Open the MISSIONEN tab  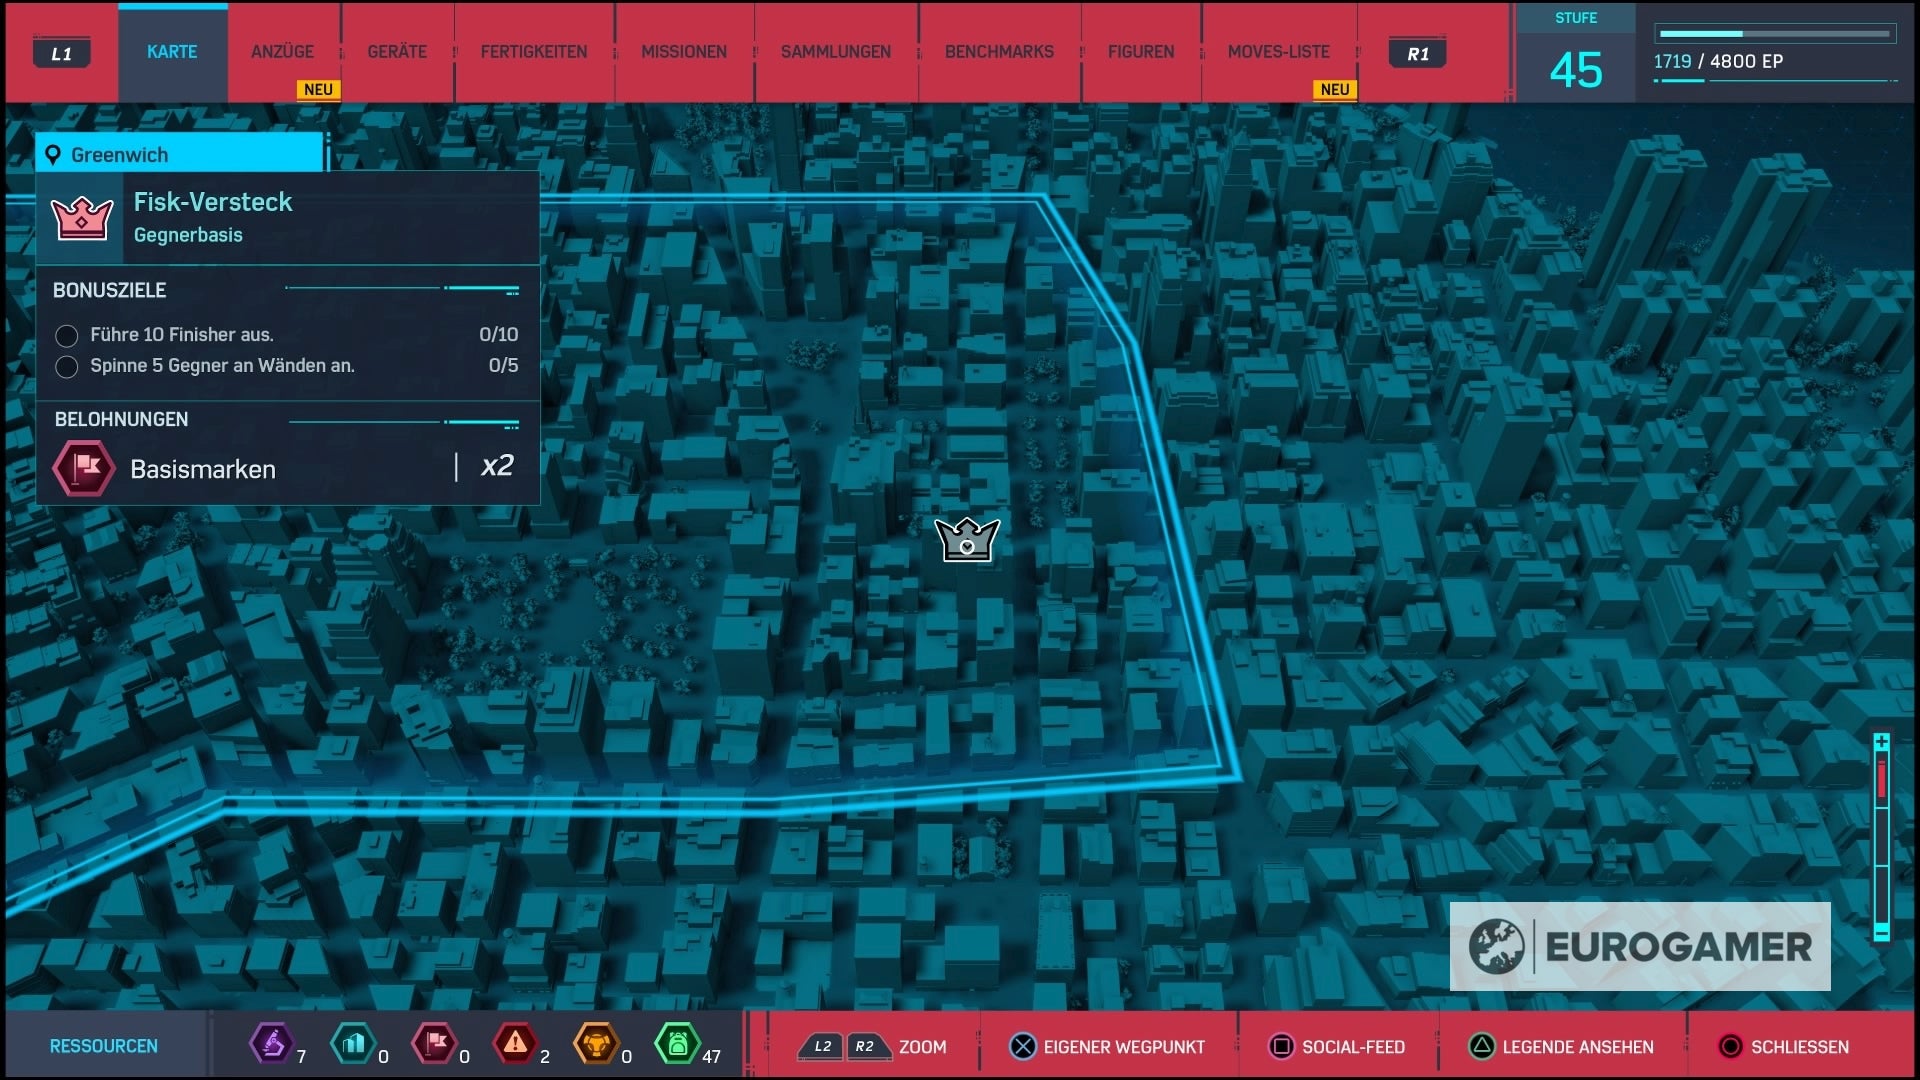(x=684, y=52)
